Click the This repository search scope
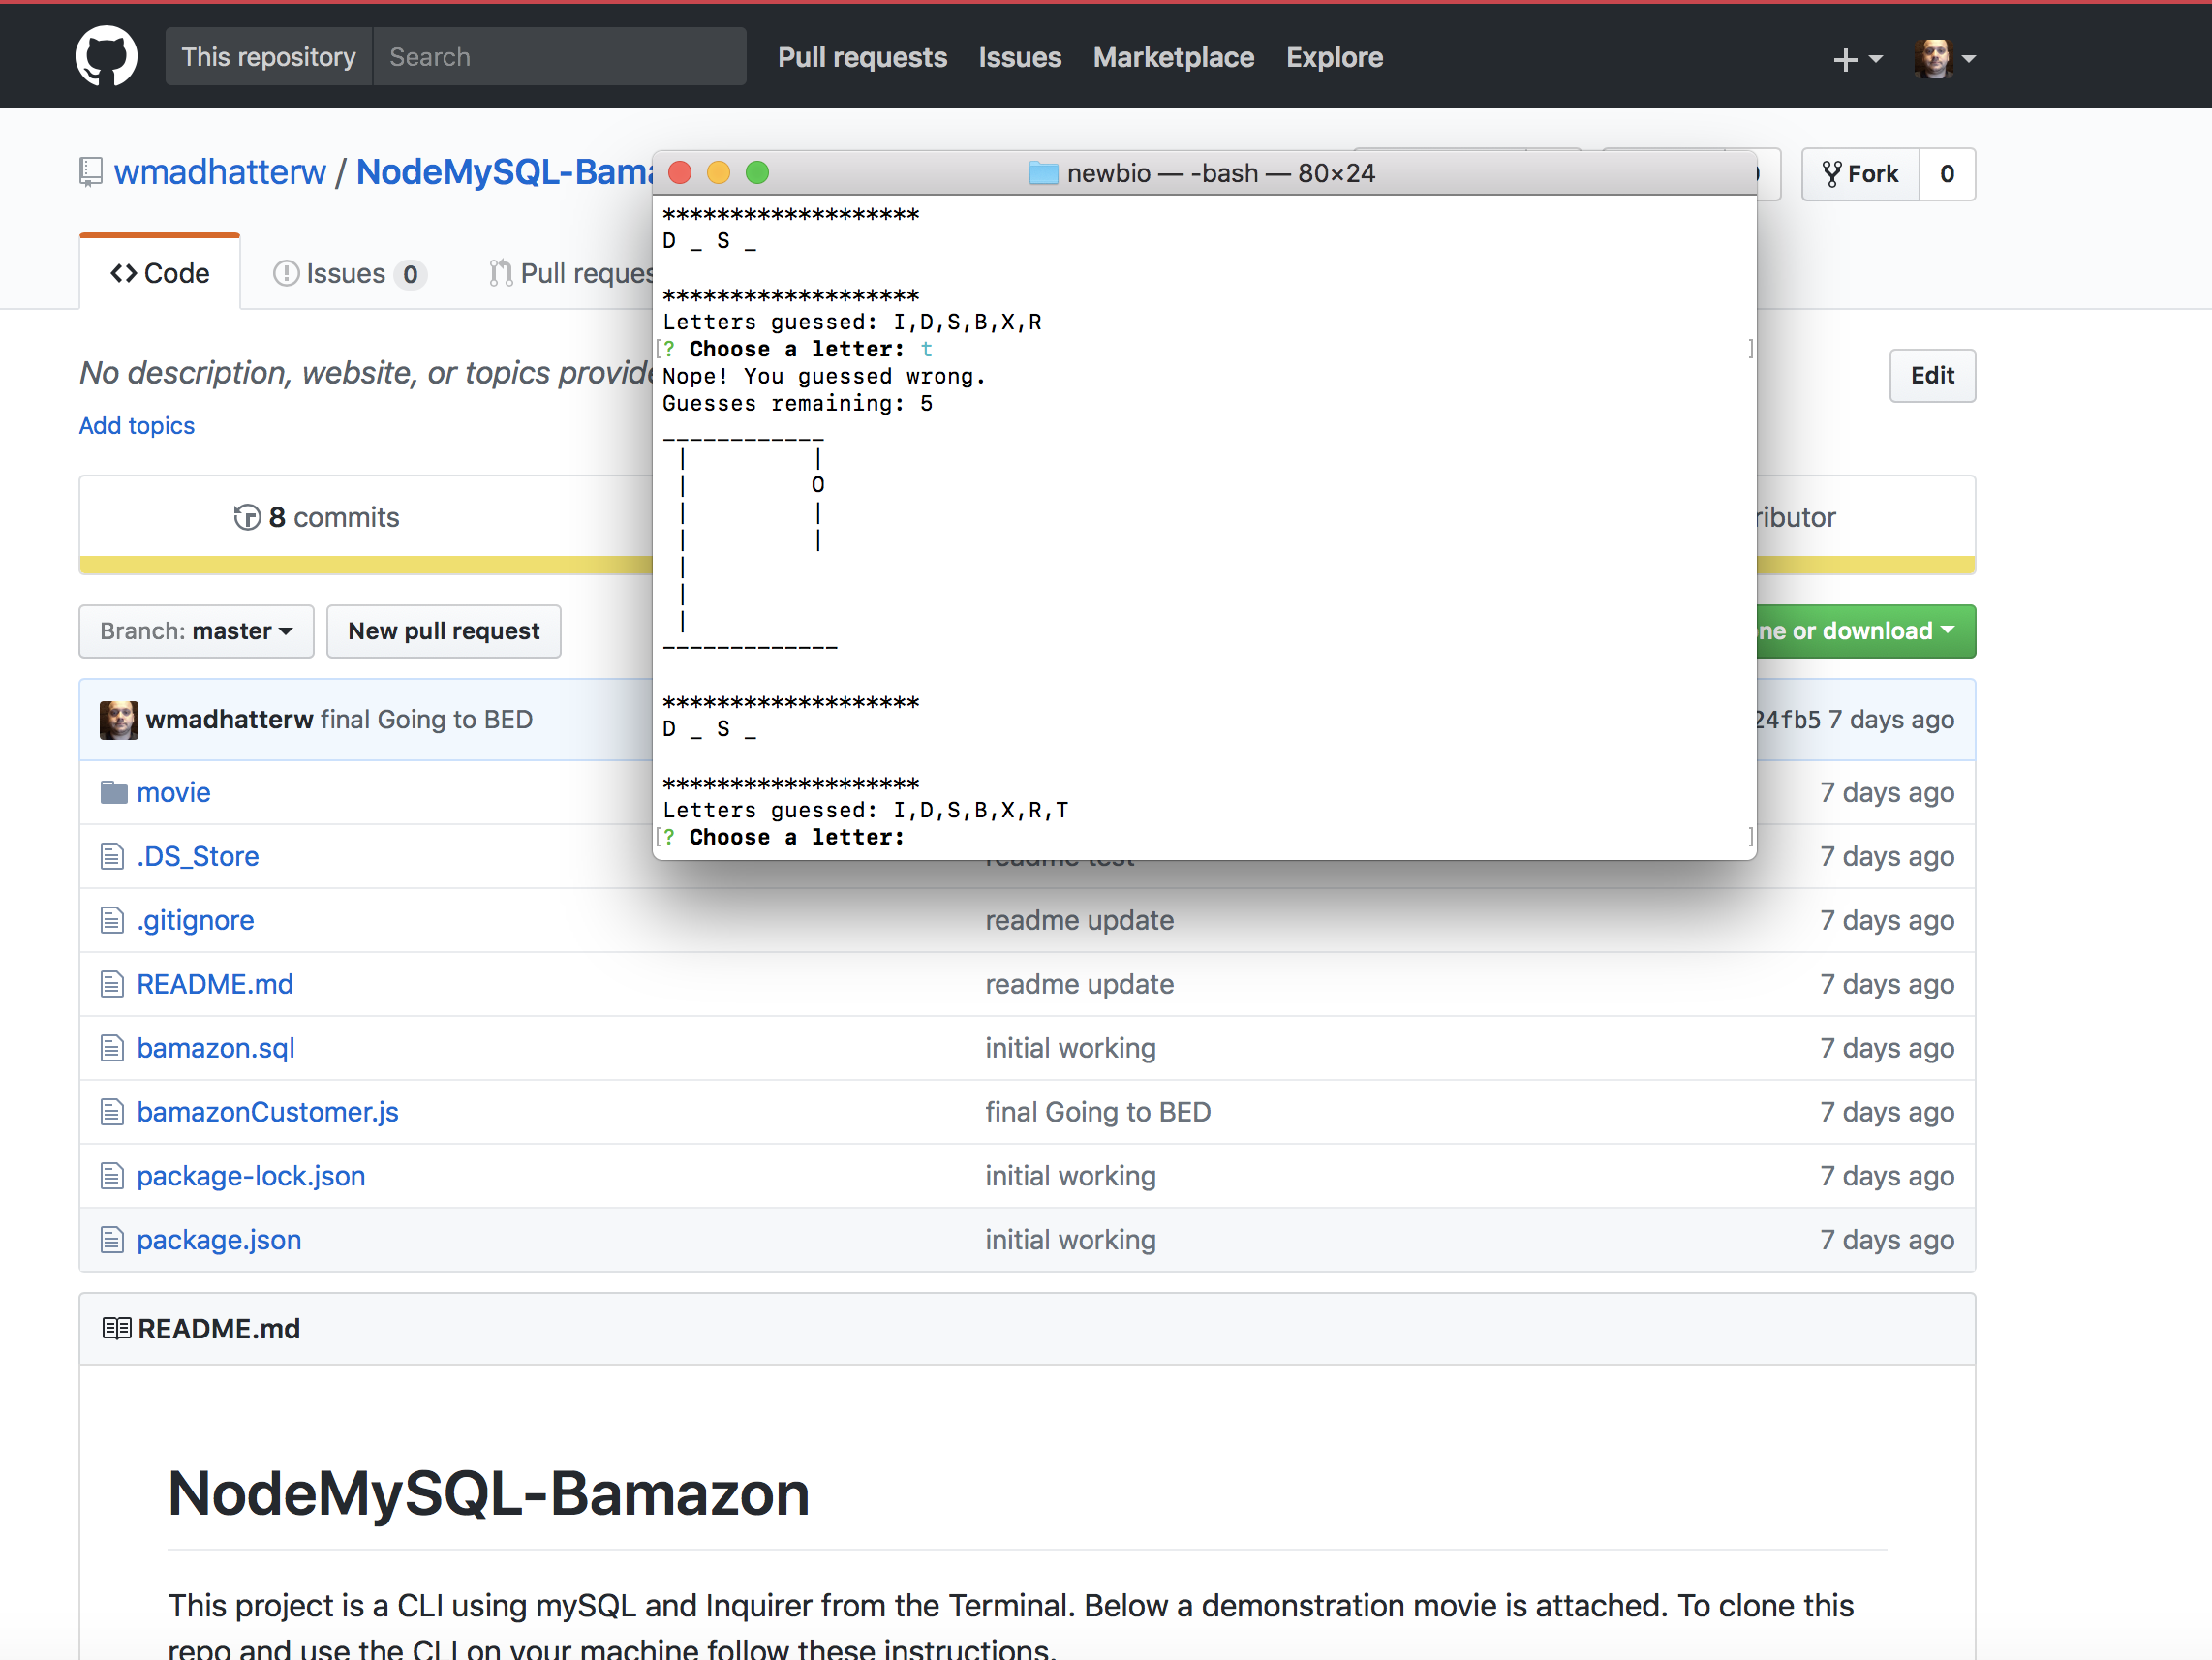 tap(268, 57)
